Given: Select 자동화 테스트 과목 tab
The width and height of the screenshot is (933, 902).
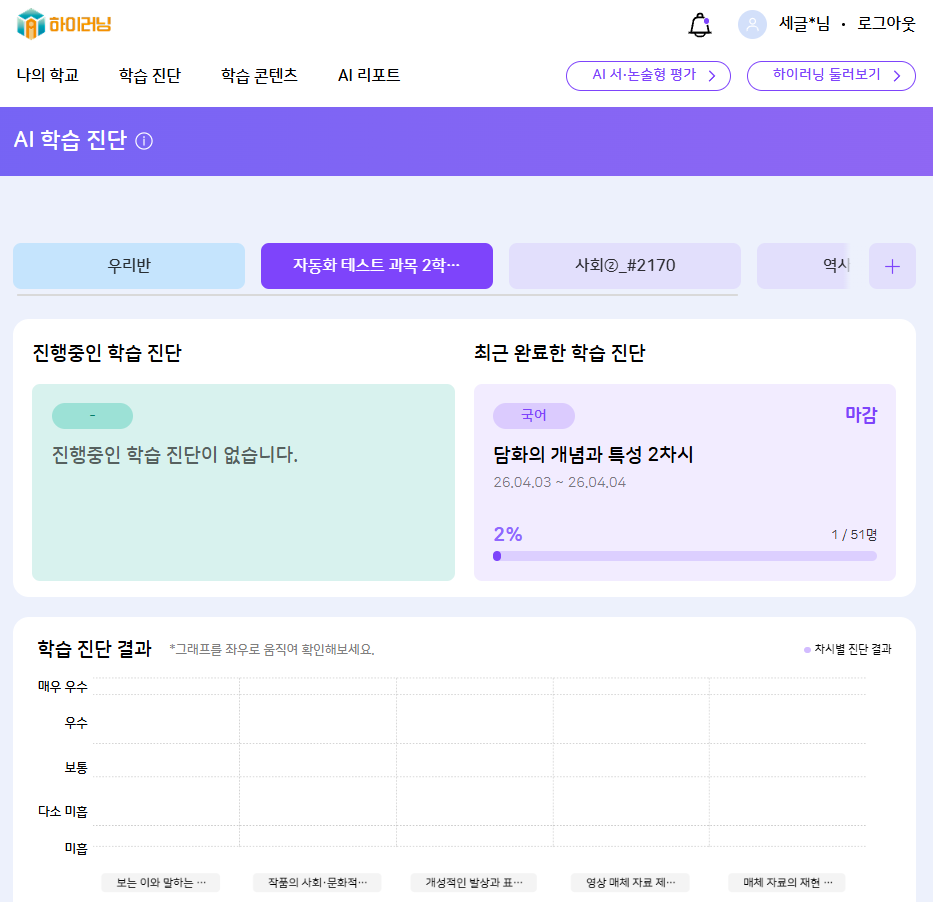Looking at the screenshot, I should [x=377, y=266].
